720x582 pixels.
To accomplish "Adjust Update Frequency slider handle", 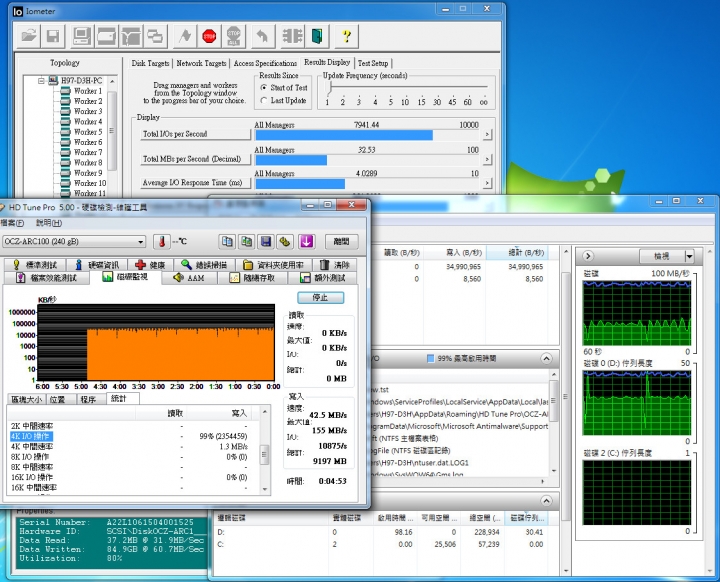I will (x=330, y=87).
